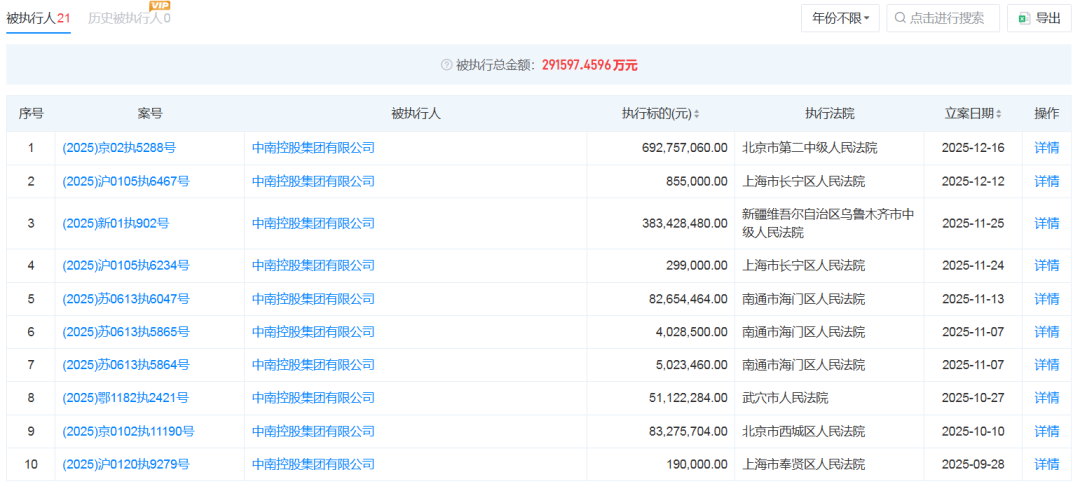Screen dimensions: 1080x484
Task: Open 详情 for row 5 苏0613执6047号
Action: (x=1046, y=299)
